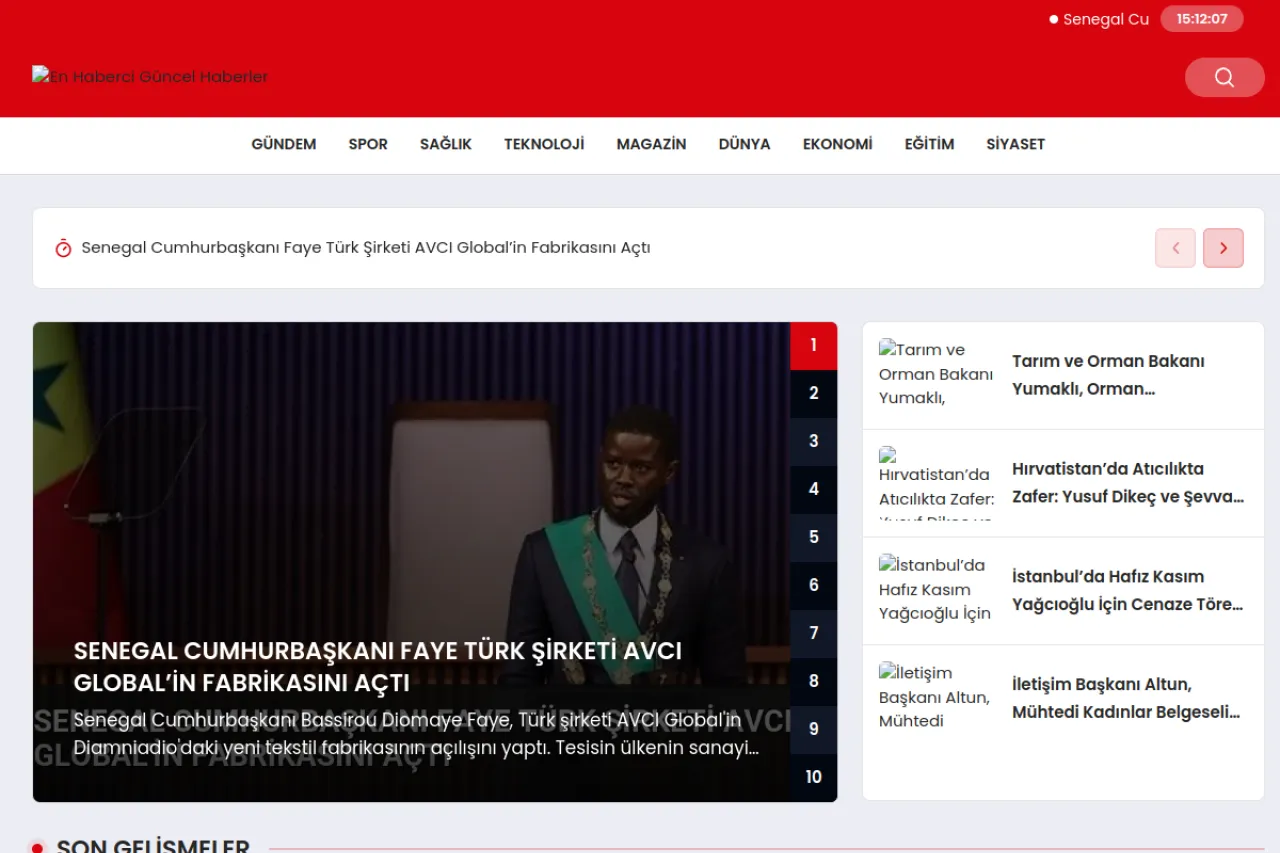Screen dimensions: 1280x853
Task: Open the search magnifier button
Action: click(1224, 77)
